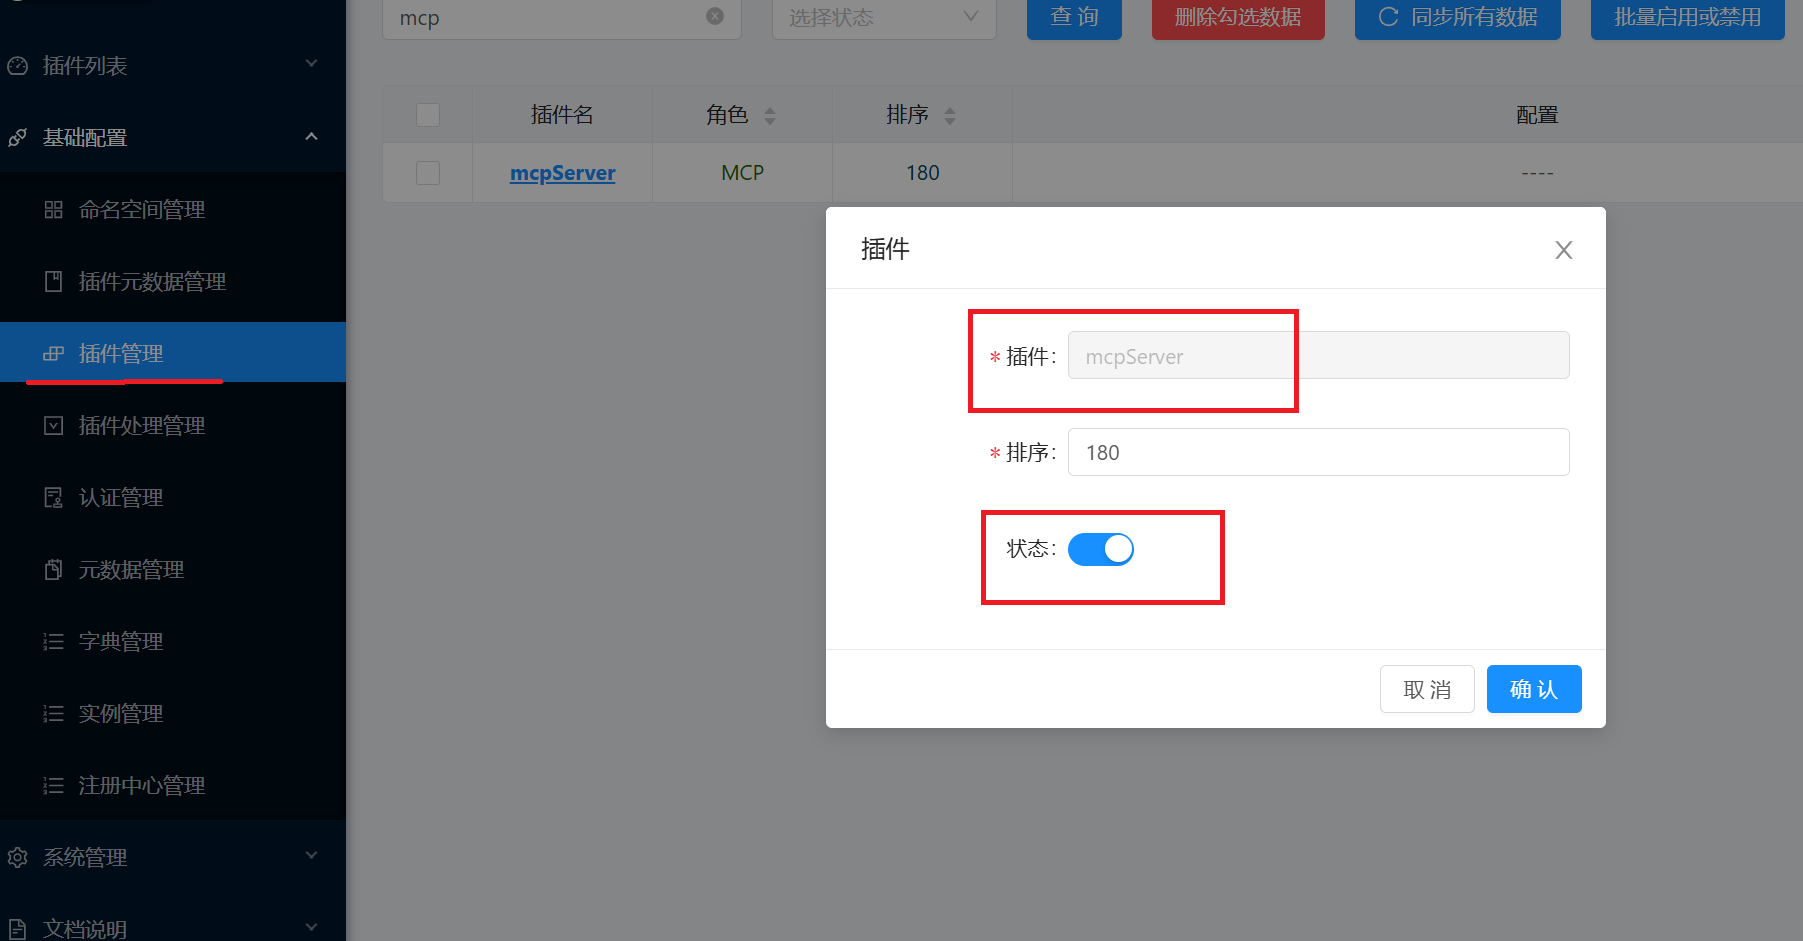
Task: Click the 元数据管理 copy icon
Action: (x=54, y=570)
